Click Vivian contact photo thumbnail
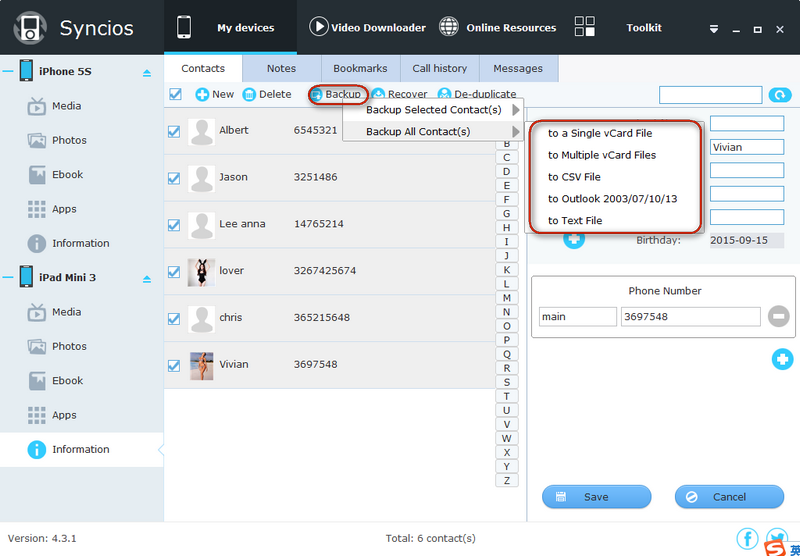 tap(201, 366)
